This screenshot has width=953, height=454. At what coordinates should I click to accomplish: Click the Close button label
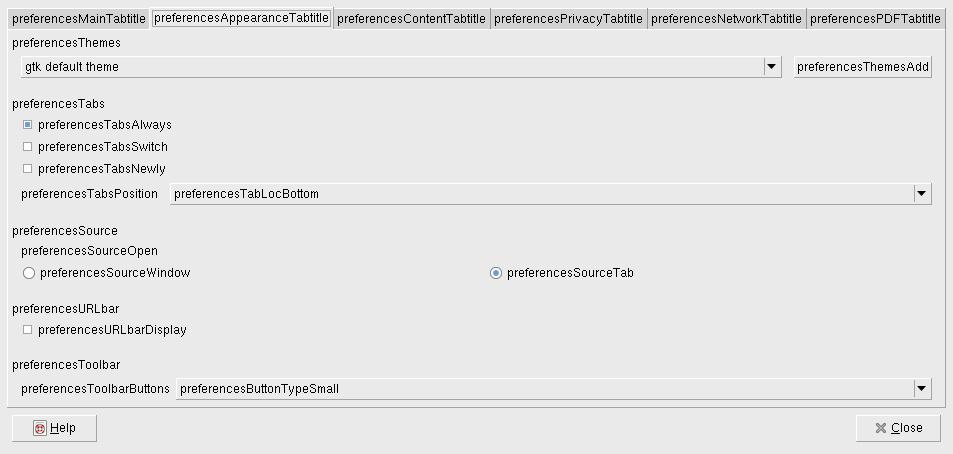click(907, 428)
